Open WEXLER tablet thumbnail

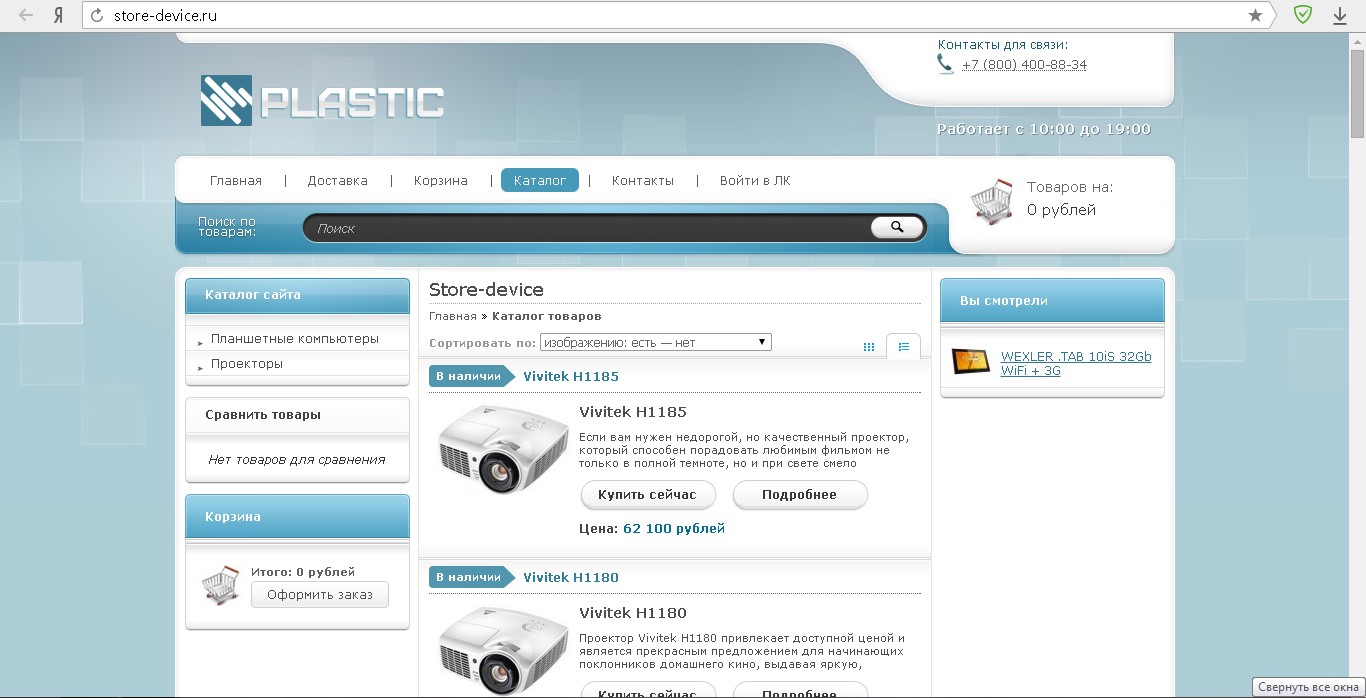(x=970, y=362)
